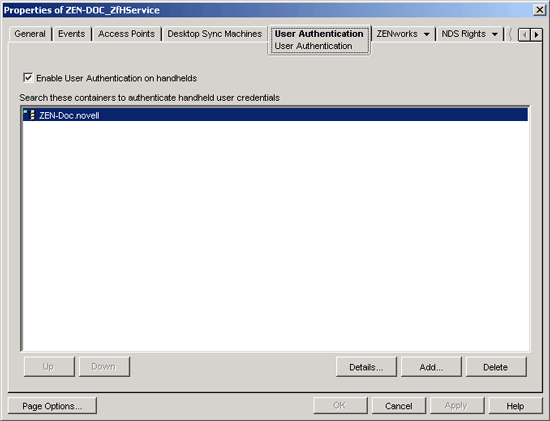Switch to the General tab
The image size is (550, 421).
click(x=30, y=34)
